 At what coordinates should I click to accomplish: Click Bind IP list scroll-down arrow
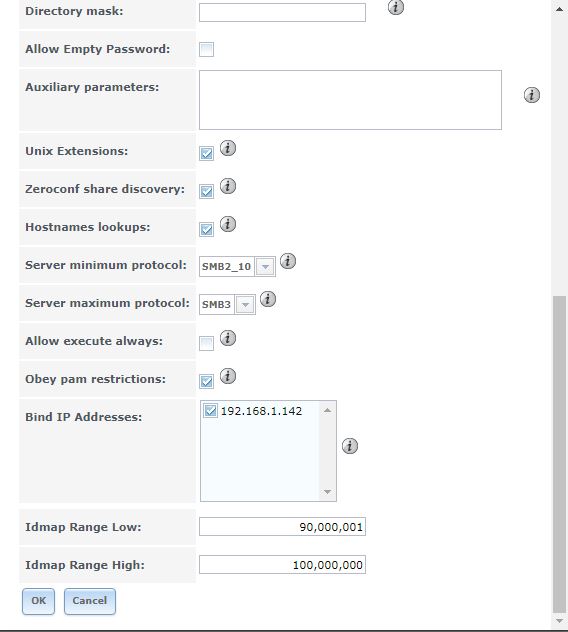pyautogui.click(x=327, y=492)
